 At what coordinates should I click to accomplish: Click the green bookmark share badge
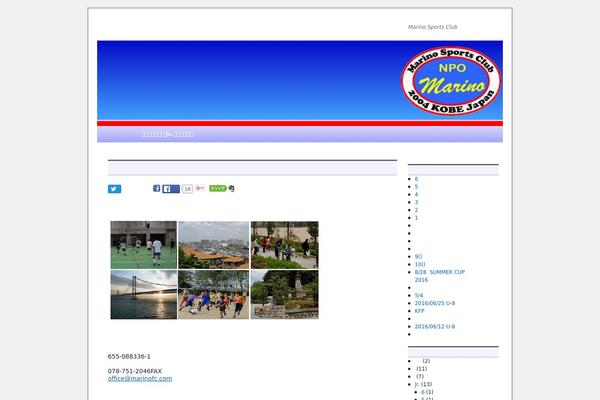pos(218,188)
